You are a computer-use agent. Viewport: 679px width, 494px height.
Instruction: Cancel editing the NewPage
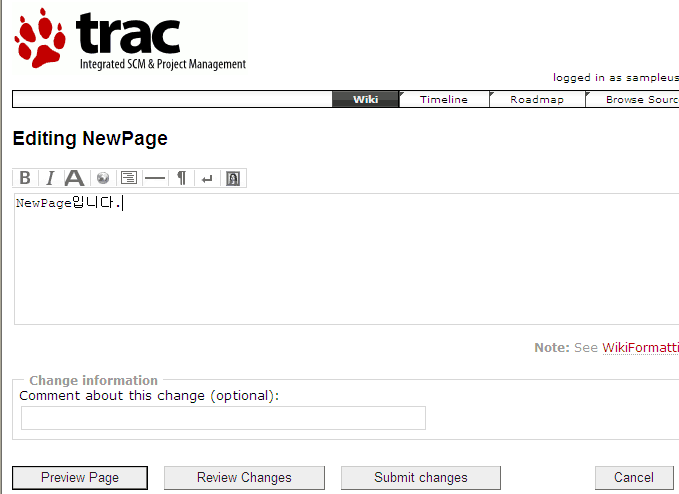pos(633,478)
